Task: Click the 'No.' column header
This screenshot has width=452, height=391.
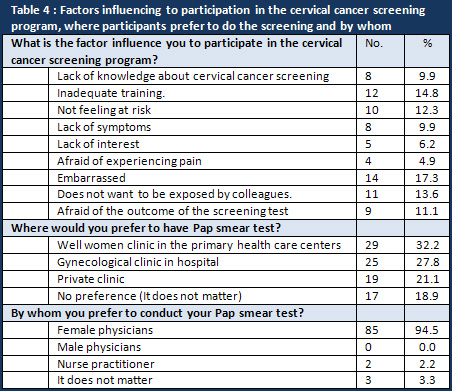Action: tap(374, 43)
